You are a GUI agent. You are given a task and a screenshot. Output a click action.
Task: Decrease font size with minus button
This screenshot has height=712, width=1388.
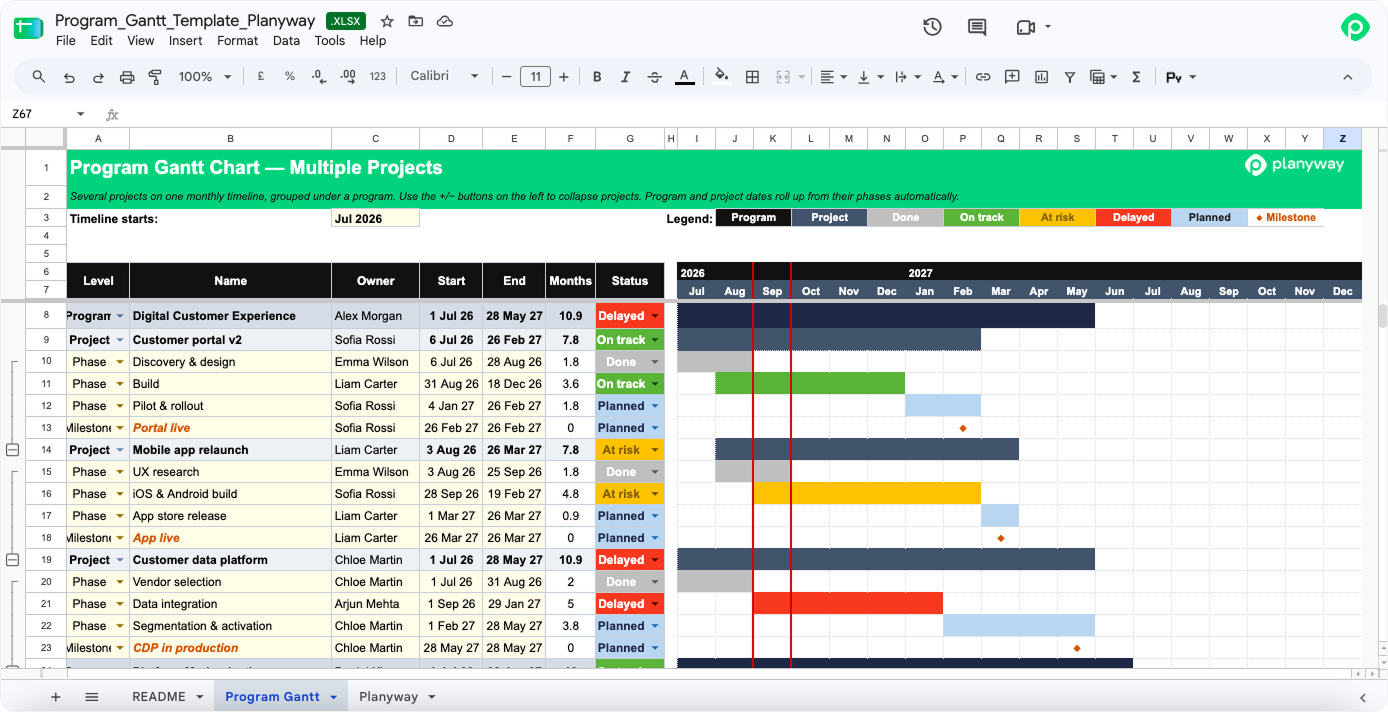507,77
